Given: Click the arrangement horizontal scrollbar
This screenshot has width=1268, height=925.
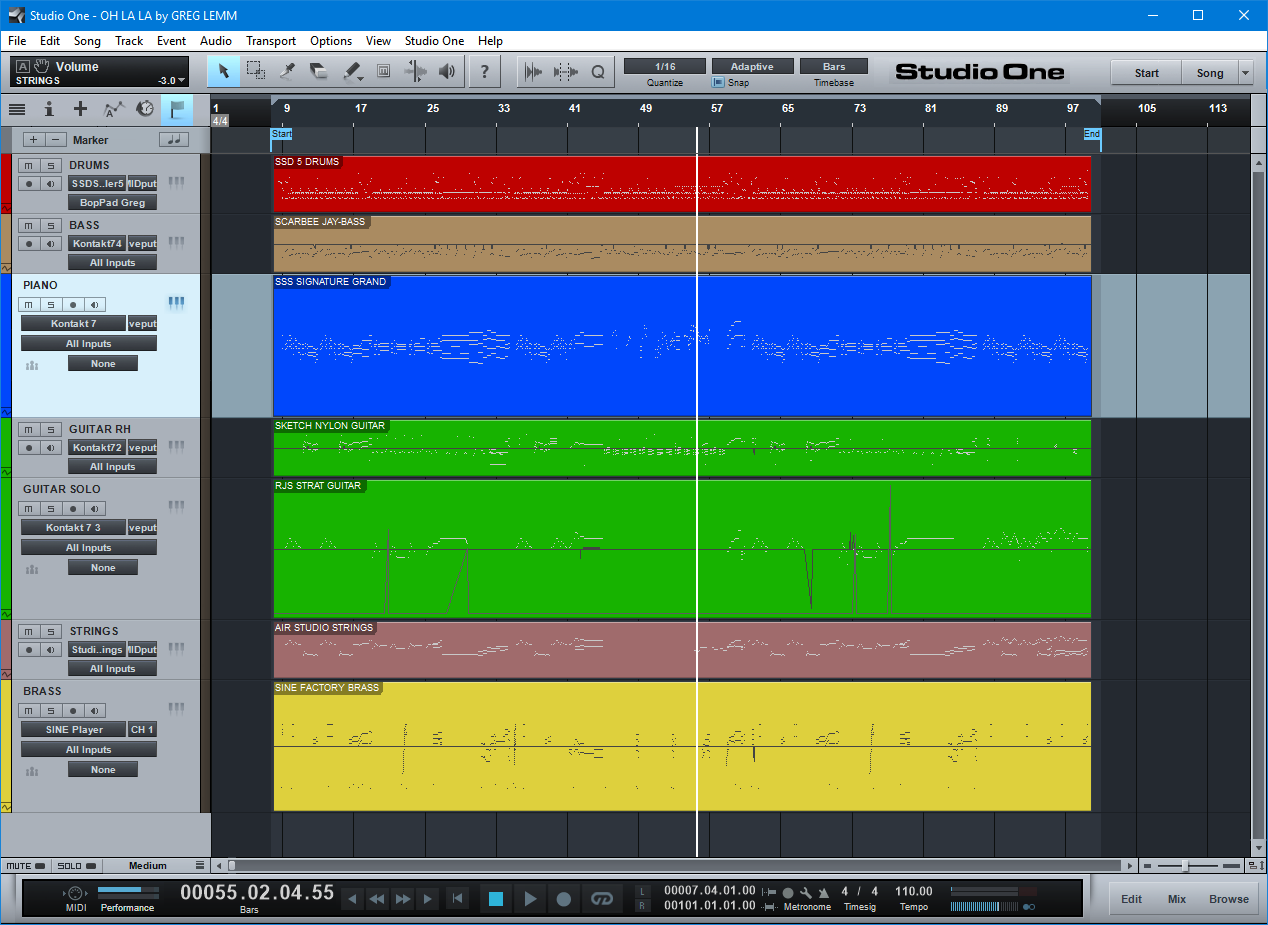Looking at the screenshot, I should [x=675, y=866].
